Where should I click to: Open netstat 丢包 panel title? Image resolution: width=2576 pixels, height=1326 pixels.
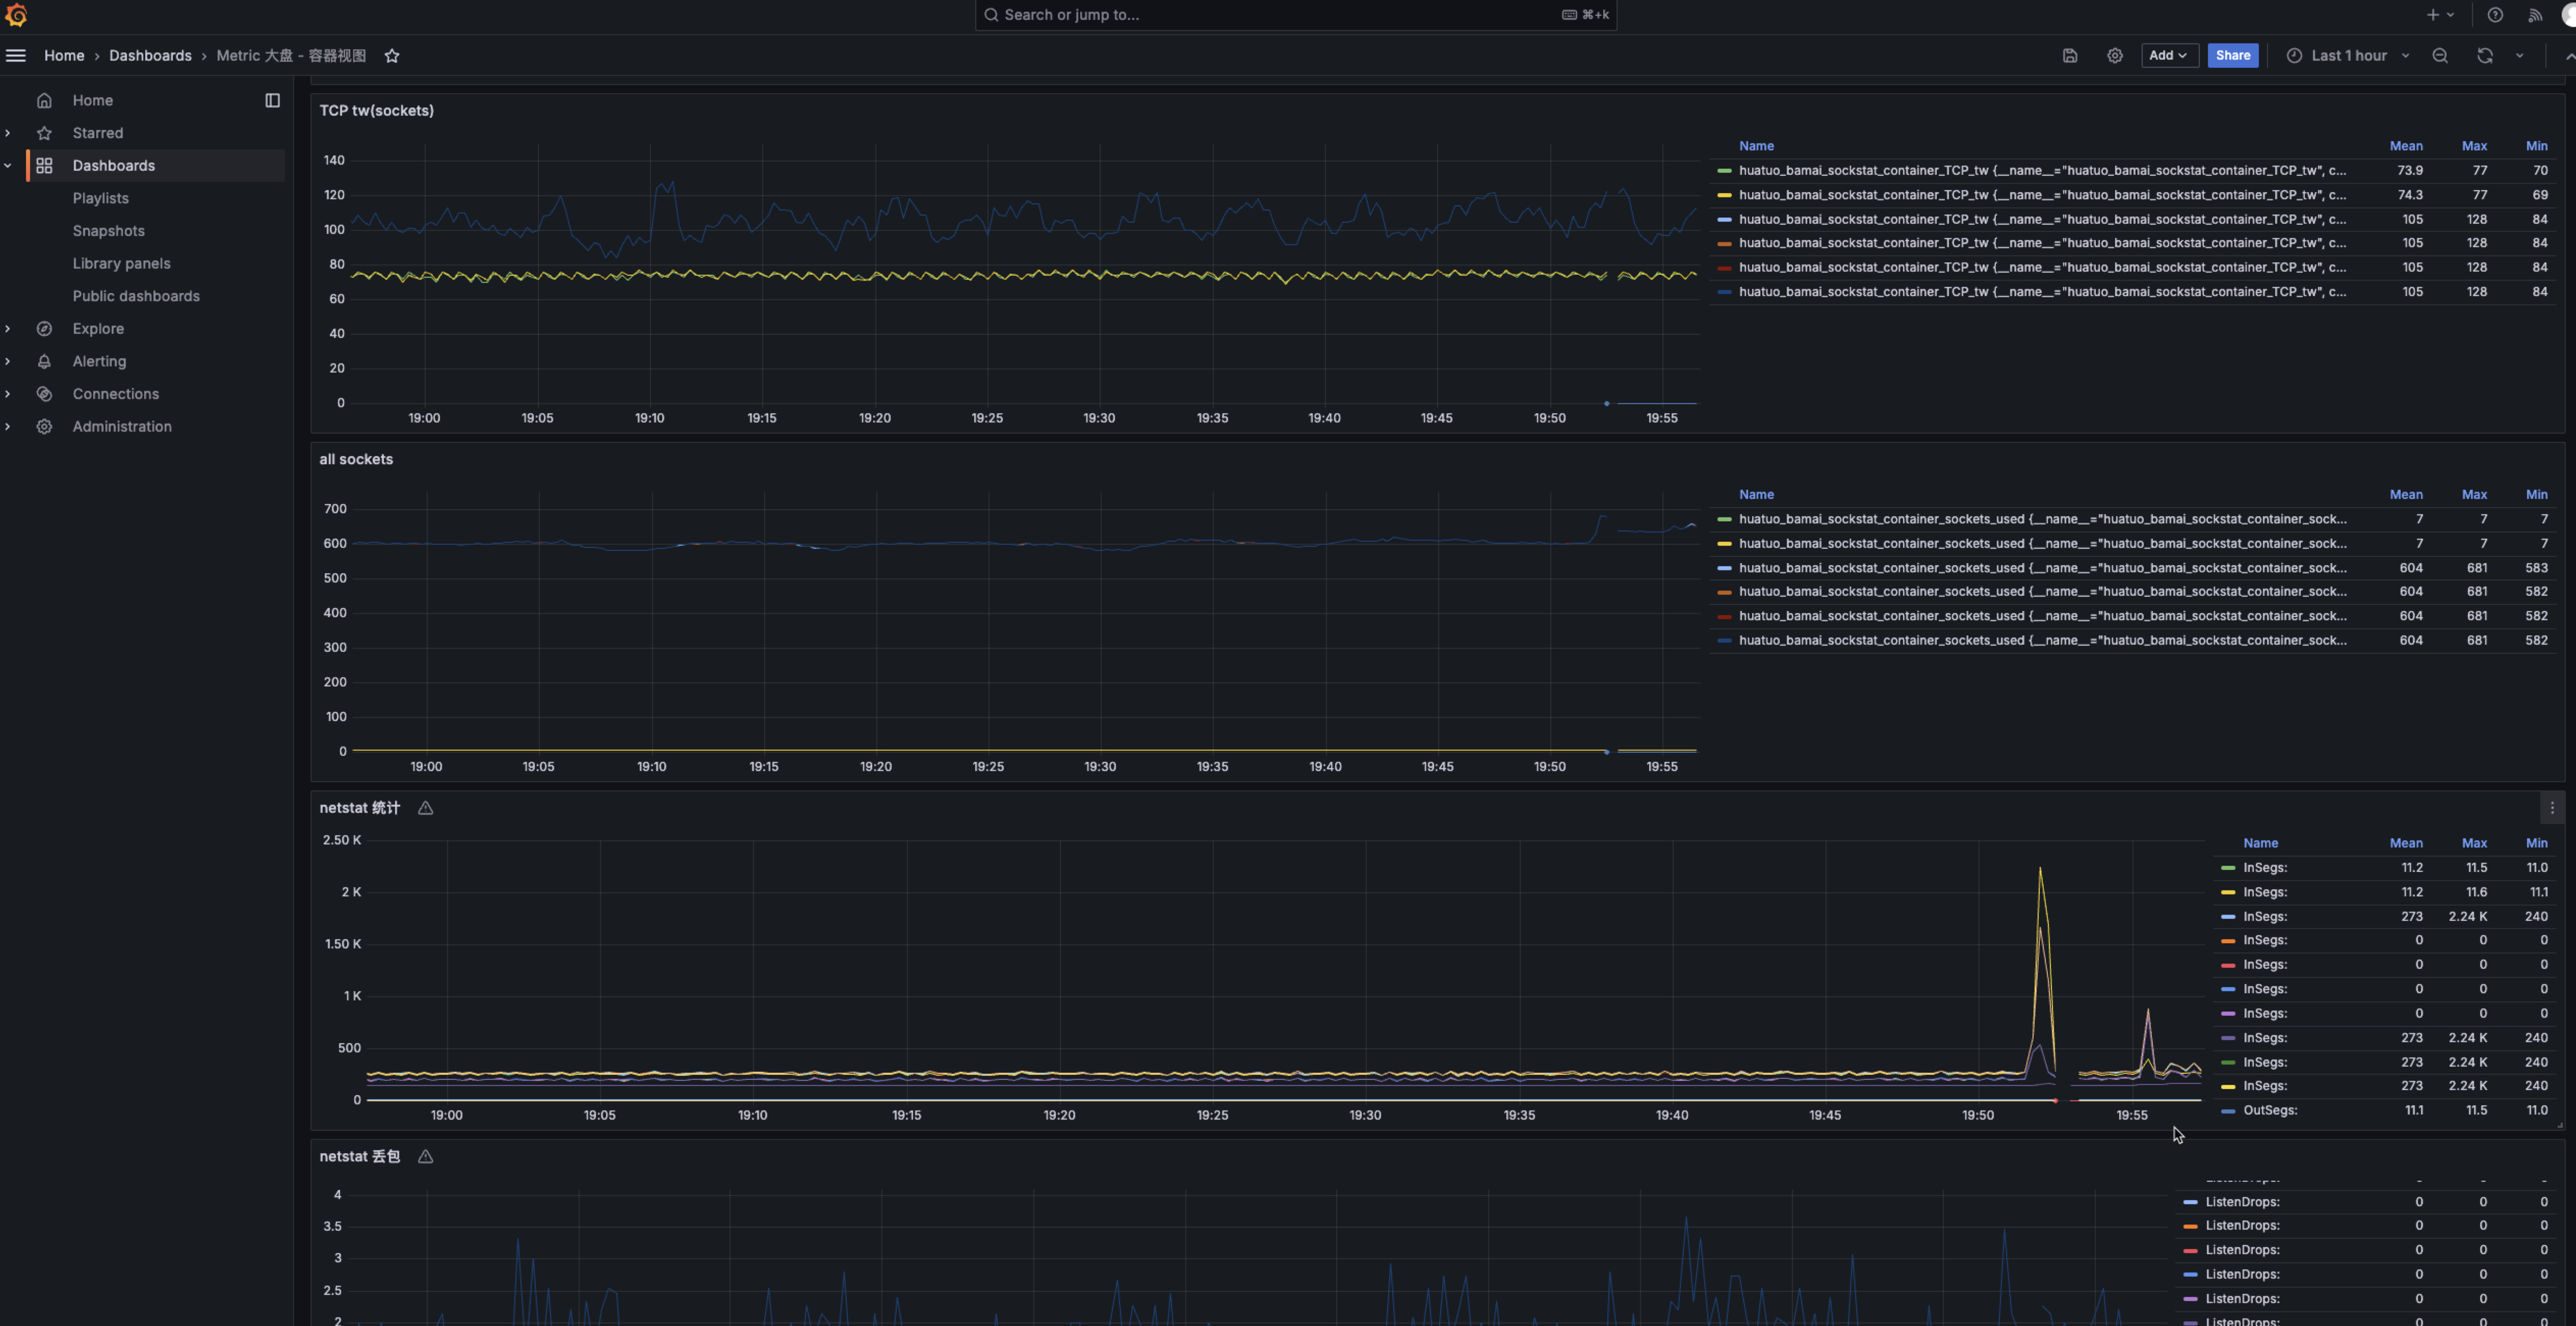tap(359, 1157)
